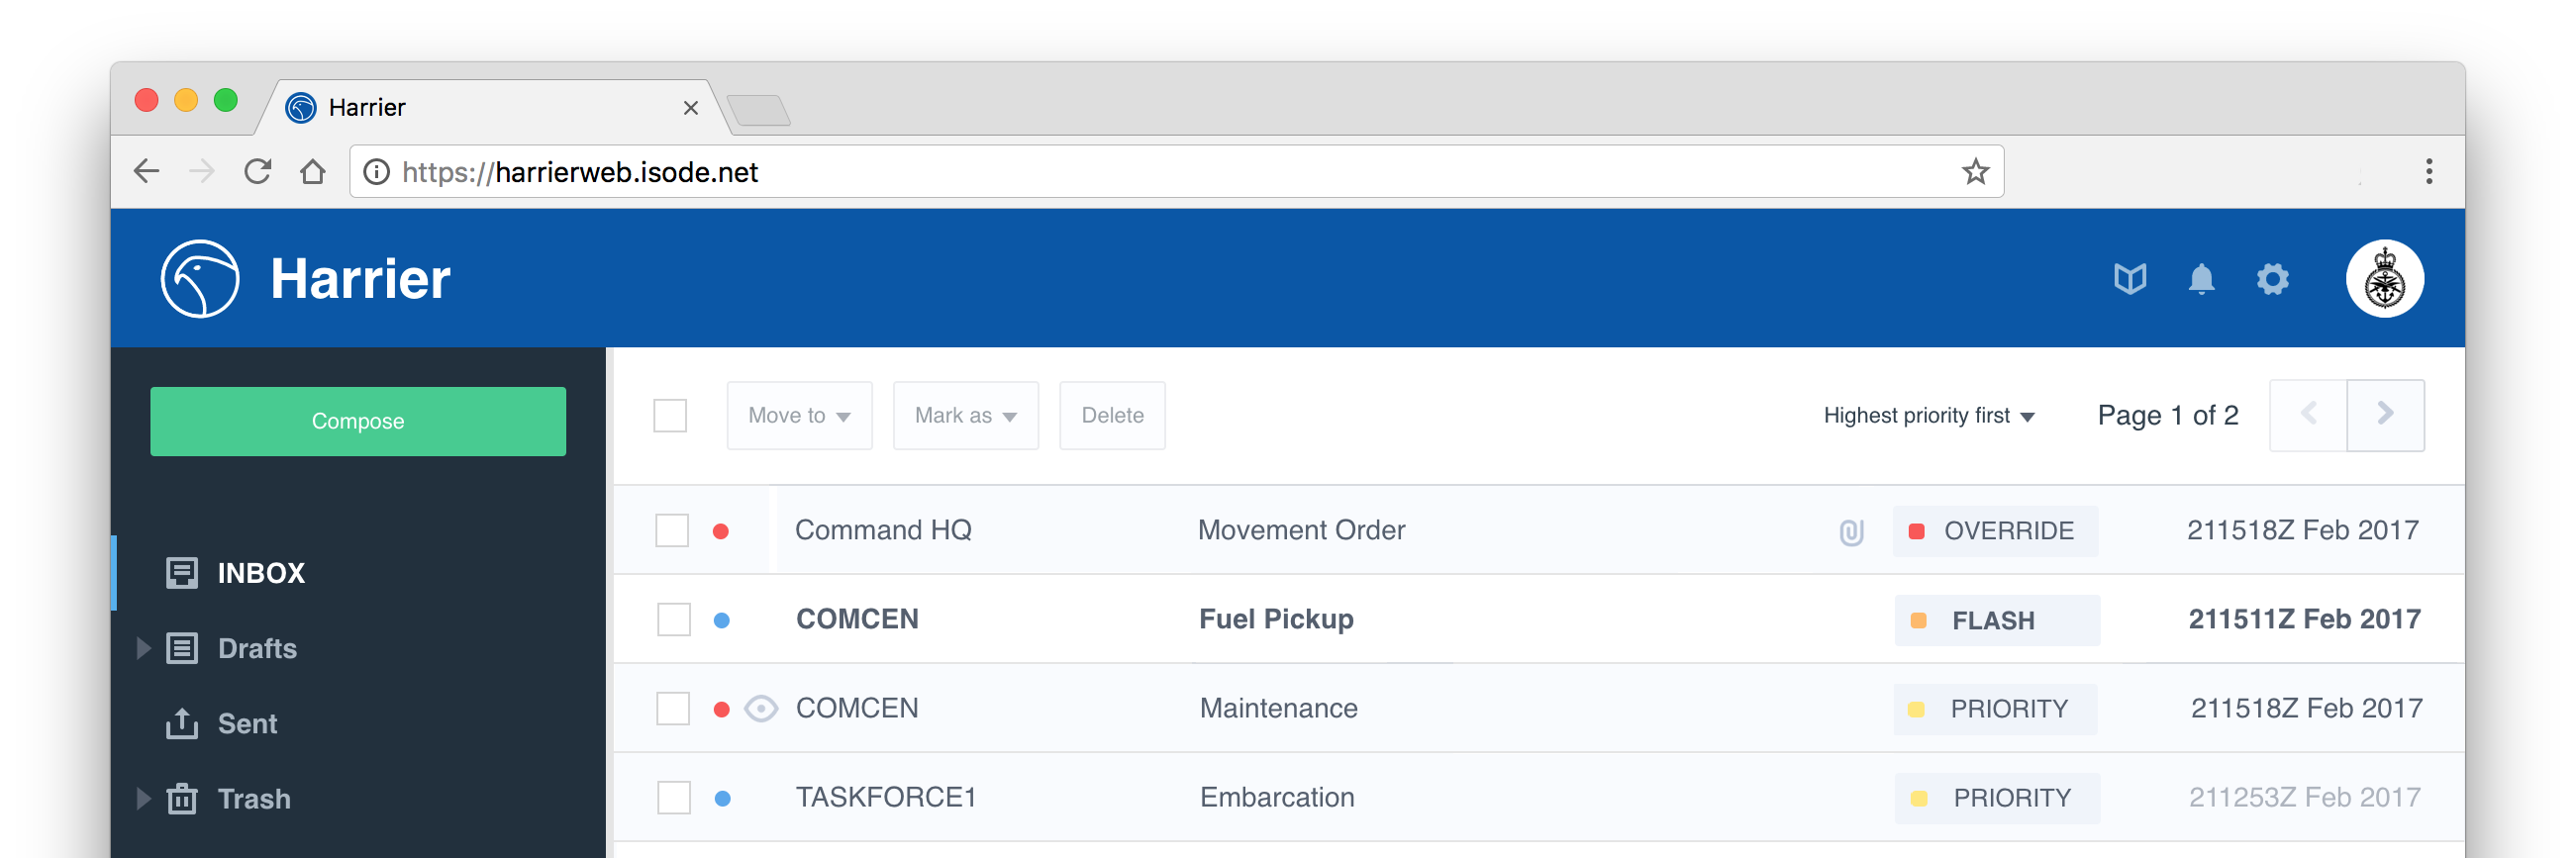Image resolution: width=2576 pixels, height=858 pixels.
Task: Toggle the eye icon on Maintenance row
Action: coord(761,709)
